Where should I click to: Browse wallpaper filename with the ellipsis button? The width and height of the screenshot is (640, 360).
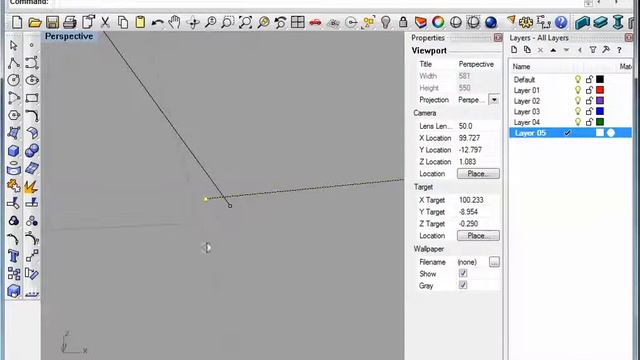(494, 262)
